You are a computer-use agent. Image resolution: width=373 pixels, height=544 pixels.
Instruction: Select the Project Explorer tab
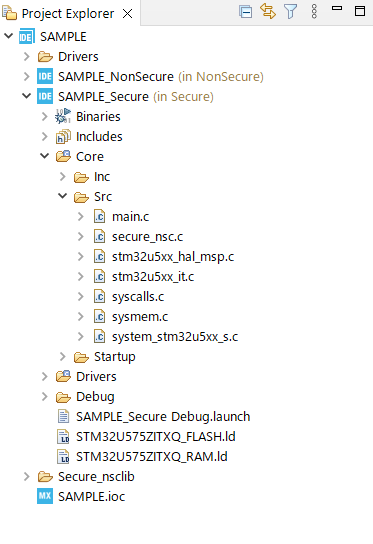[68, 14]
